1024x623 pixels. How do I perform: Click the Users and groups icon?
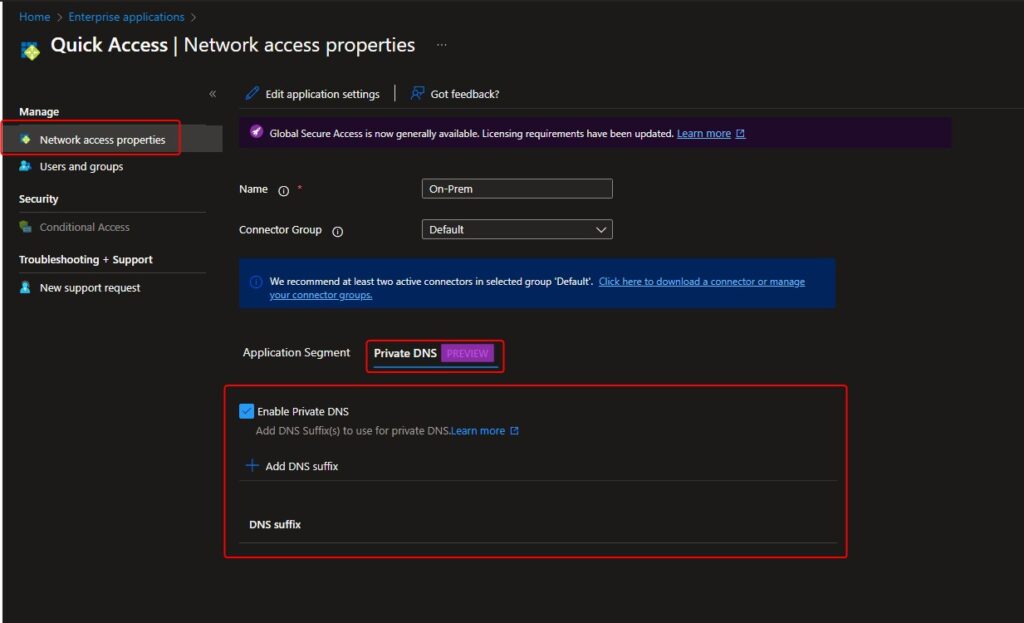pos(25,166)
